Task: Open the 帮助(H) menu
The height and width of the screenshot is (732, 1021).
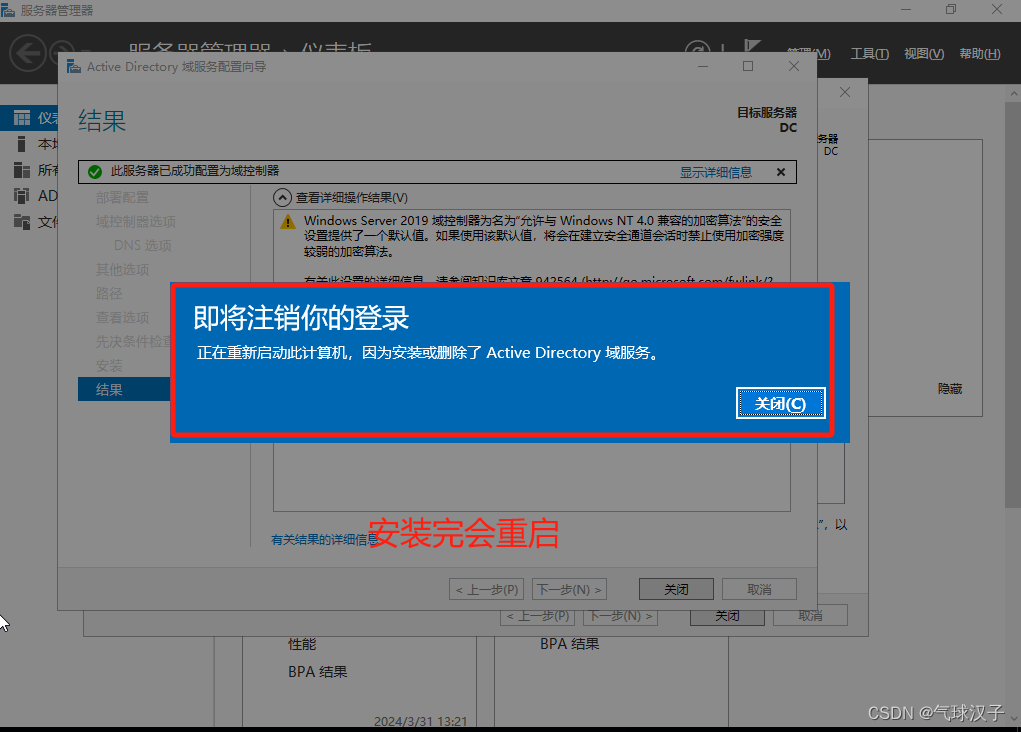Action: [x=979, y=53]
